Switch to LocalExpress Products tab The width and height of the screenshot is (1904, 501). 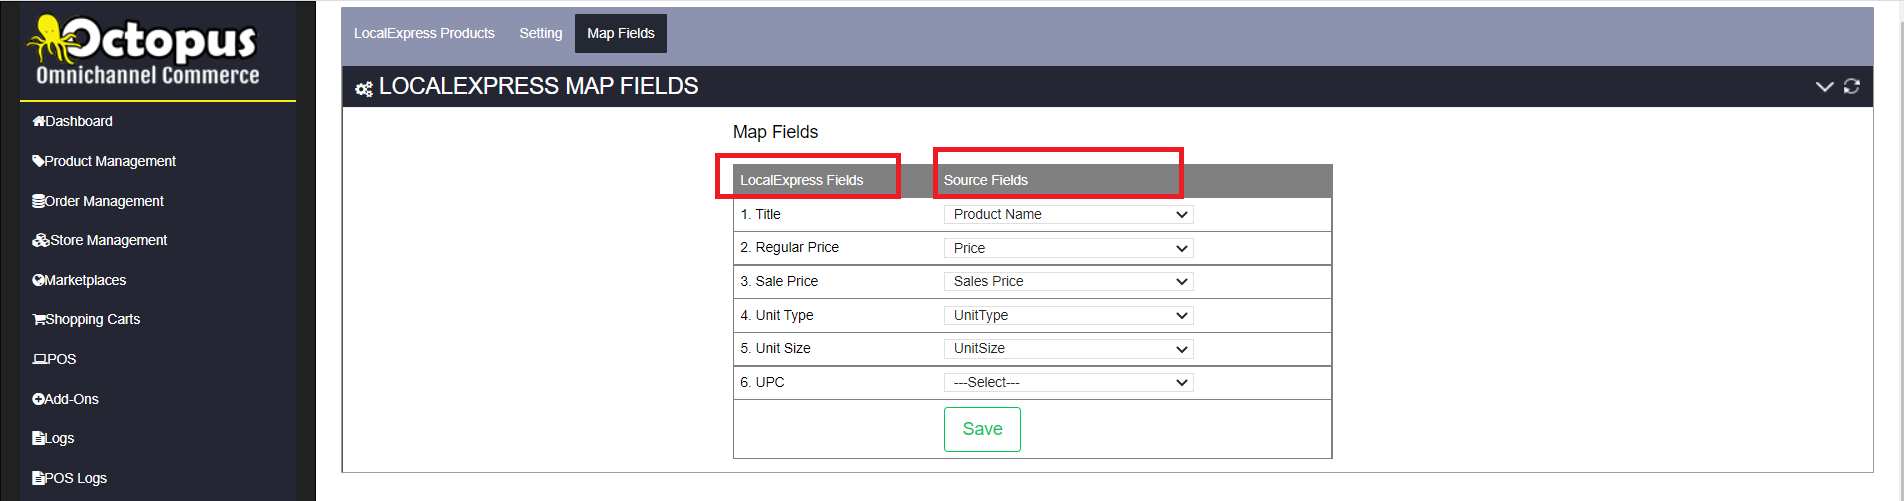424,33
